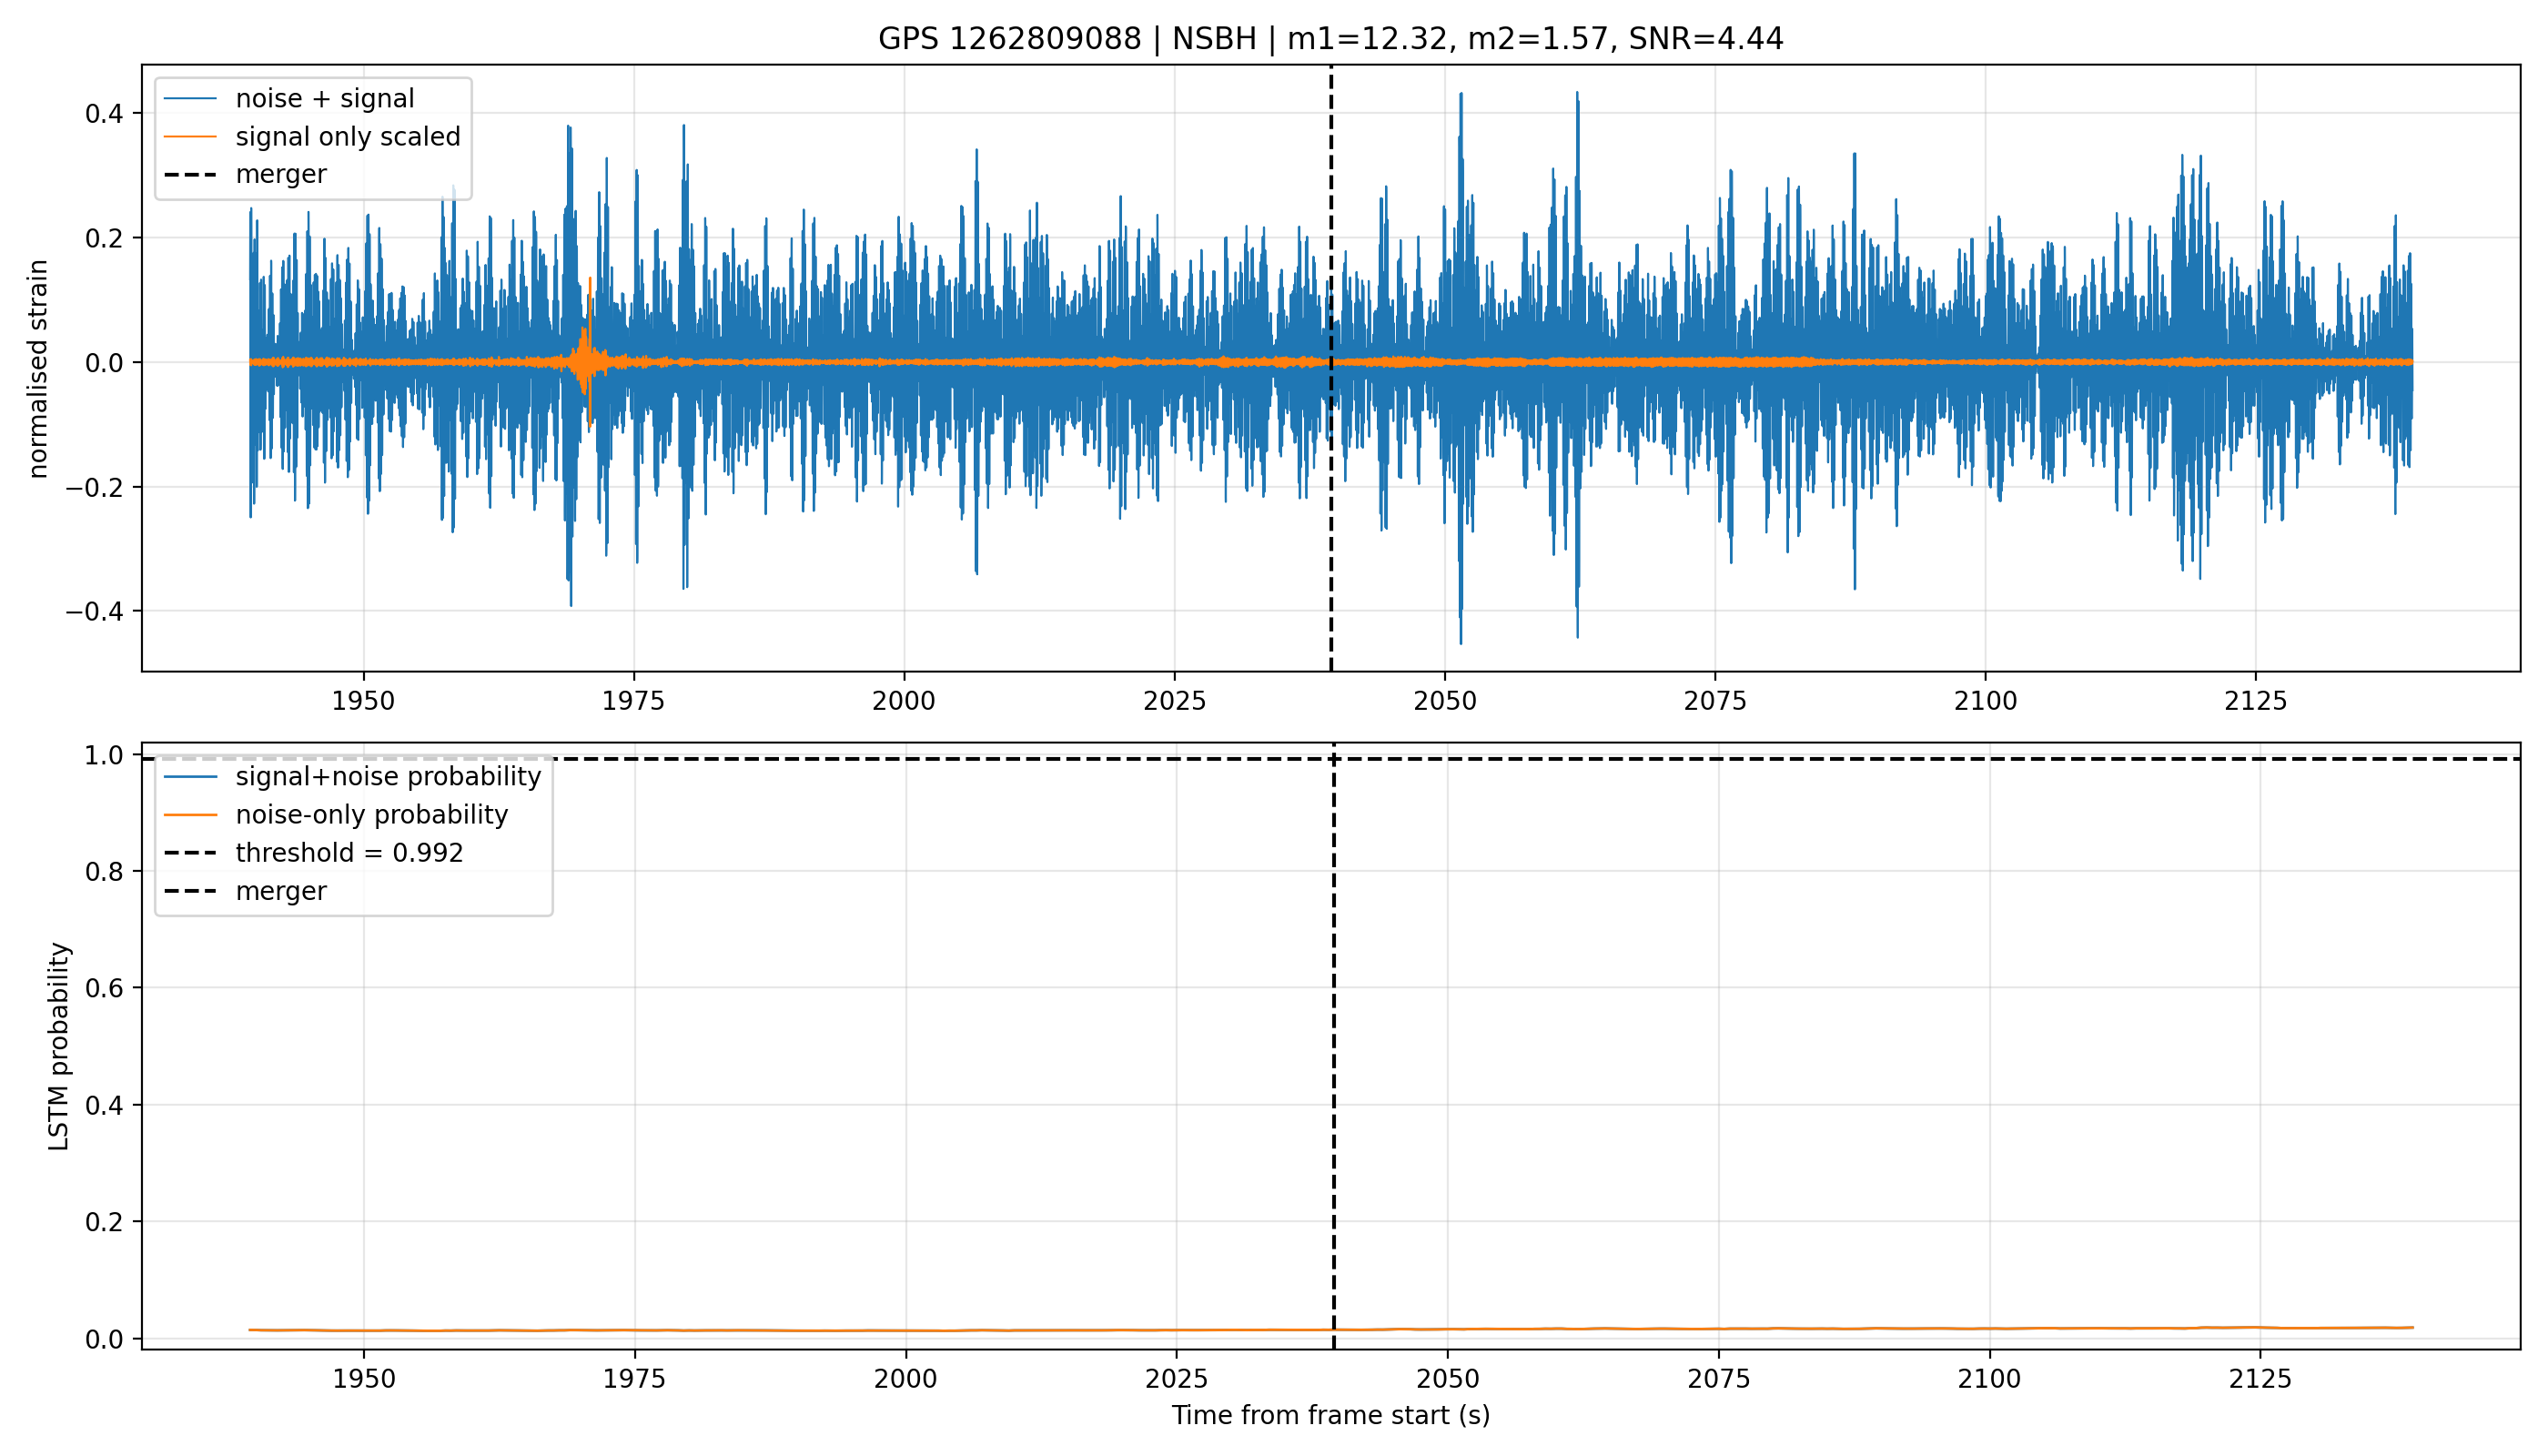Click the 'Time from frame start (s)' label
Image resolution: width=2548 pixels, height=1456 pixels.
[1331, 1415]
